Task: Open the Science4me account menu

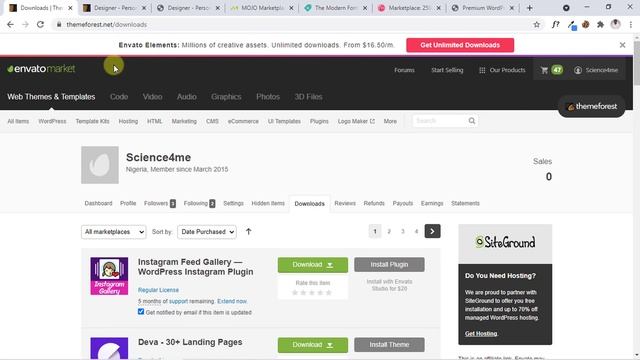Action: tap(596, 70)
